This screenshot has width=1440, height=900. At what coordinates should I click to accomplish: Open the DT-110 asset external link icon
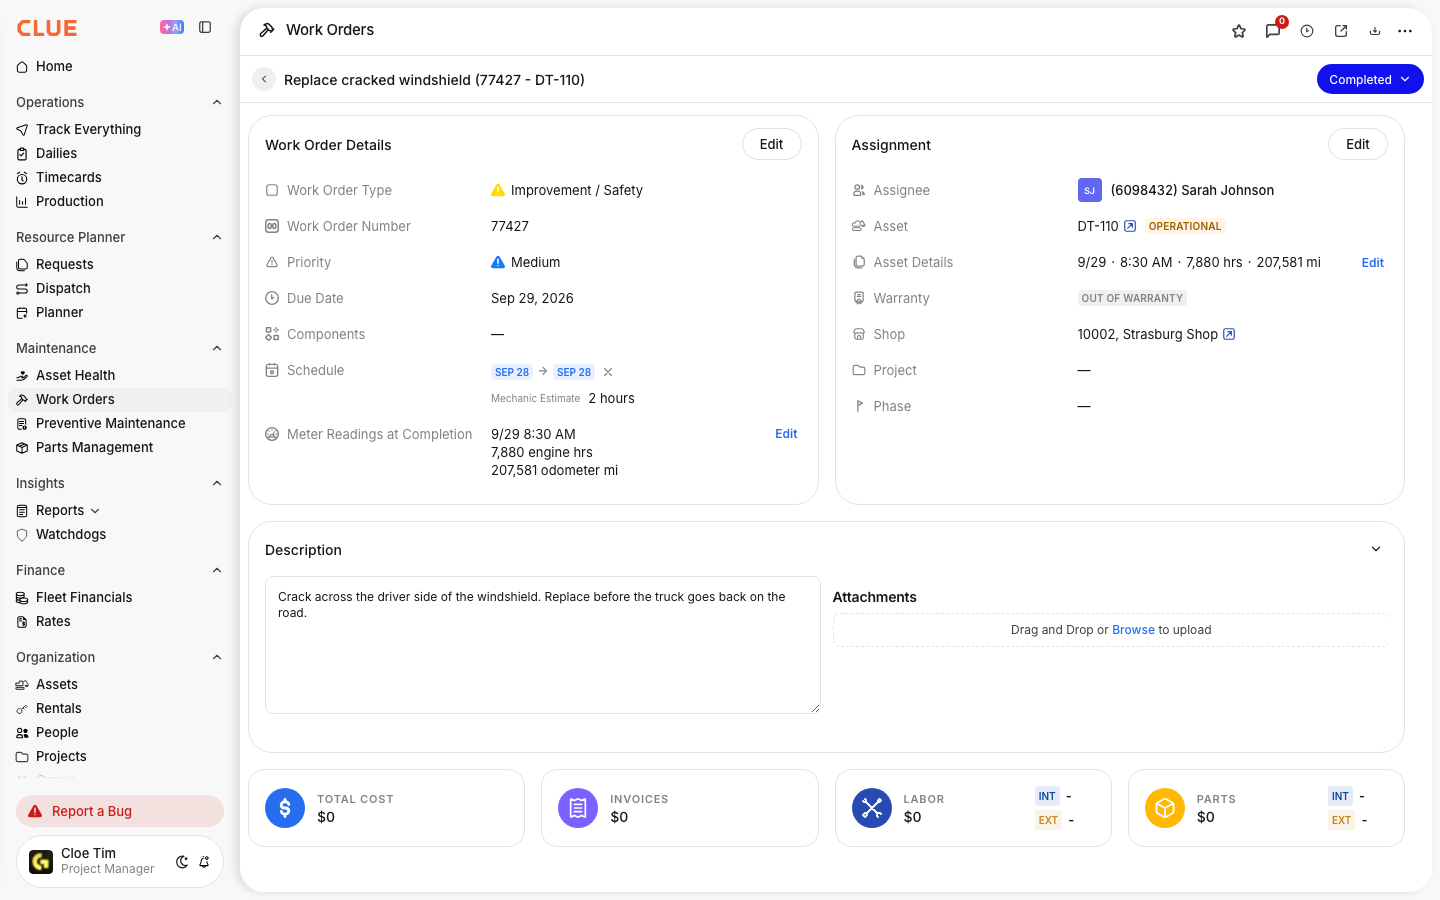point(1130,226)
